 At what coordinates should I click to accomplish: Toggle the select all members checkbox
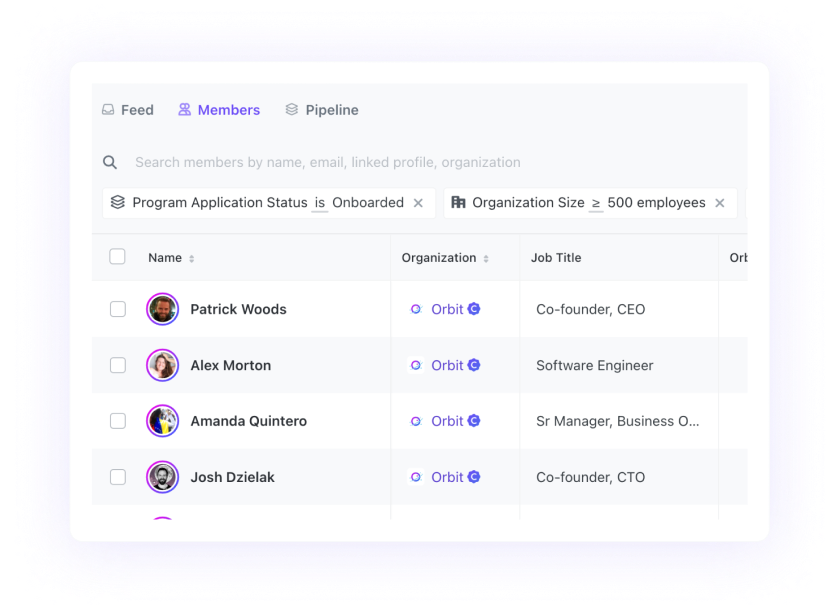coord(118,257)
